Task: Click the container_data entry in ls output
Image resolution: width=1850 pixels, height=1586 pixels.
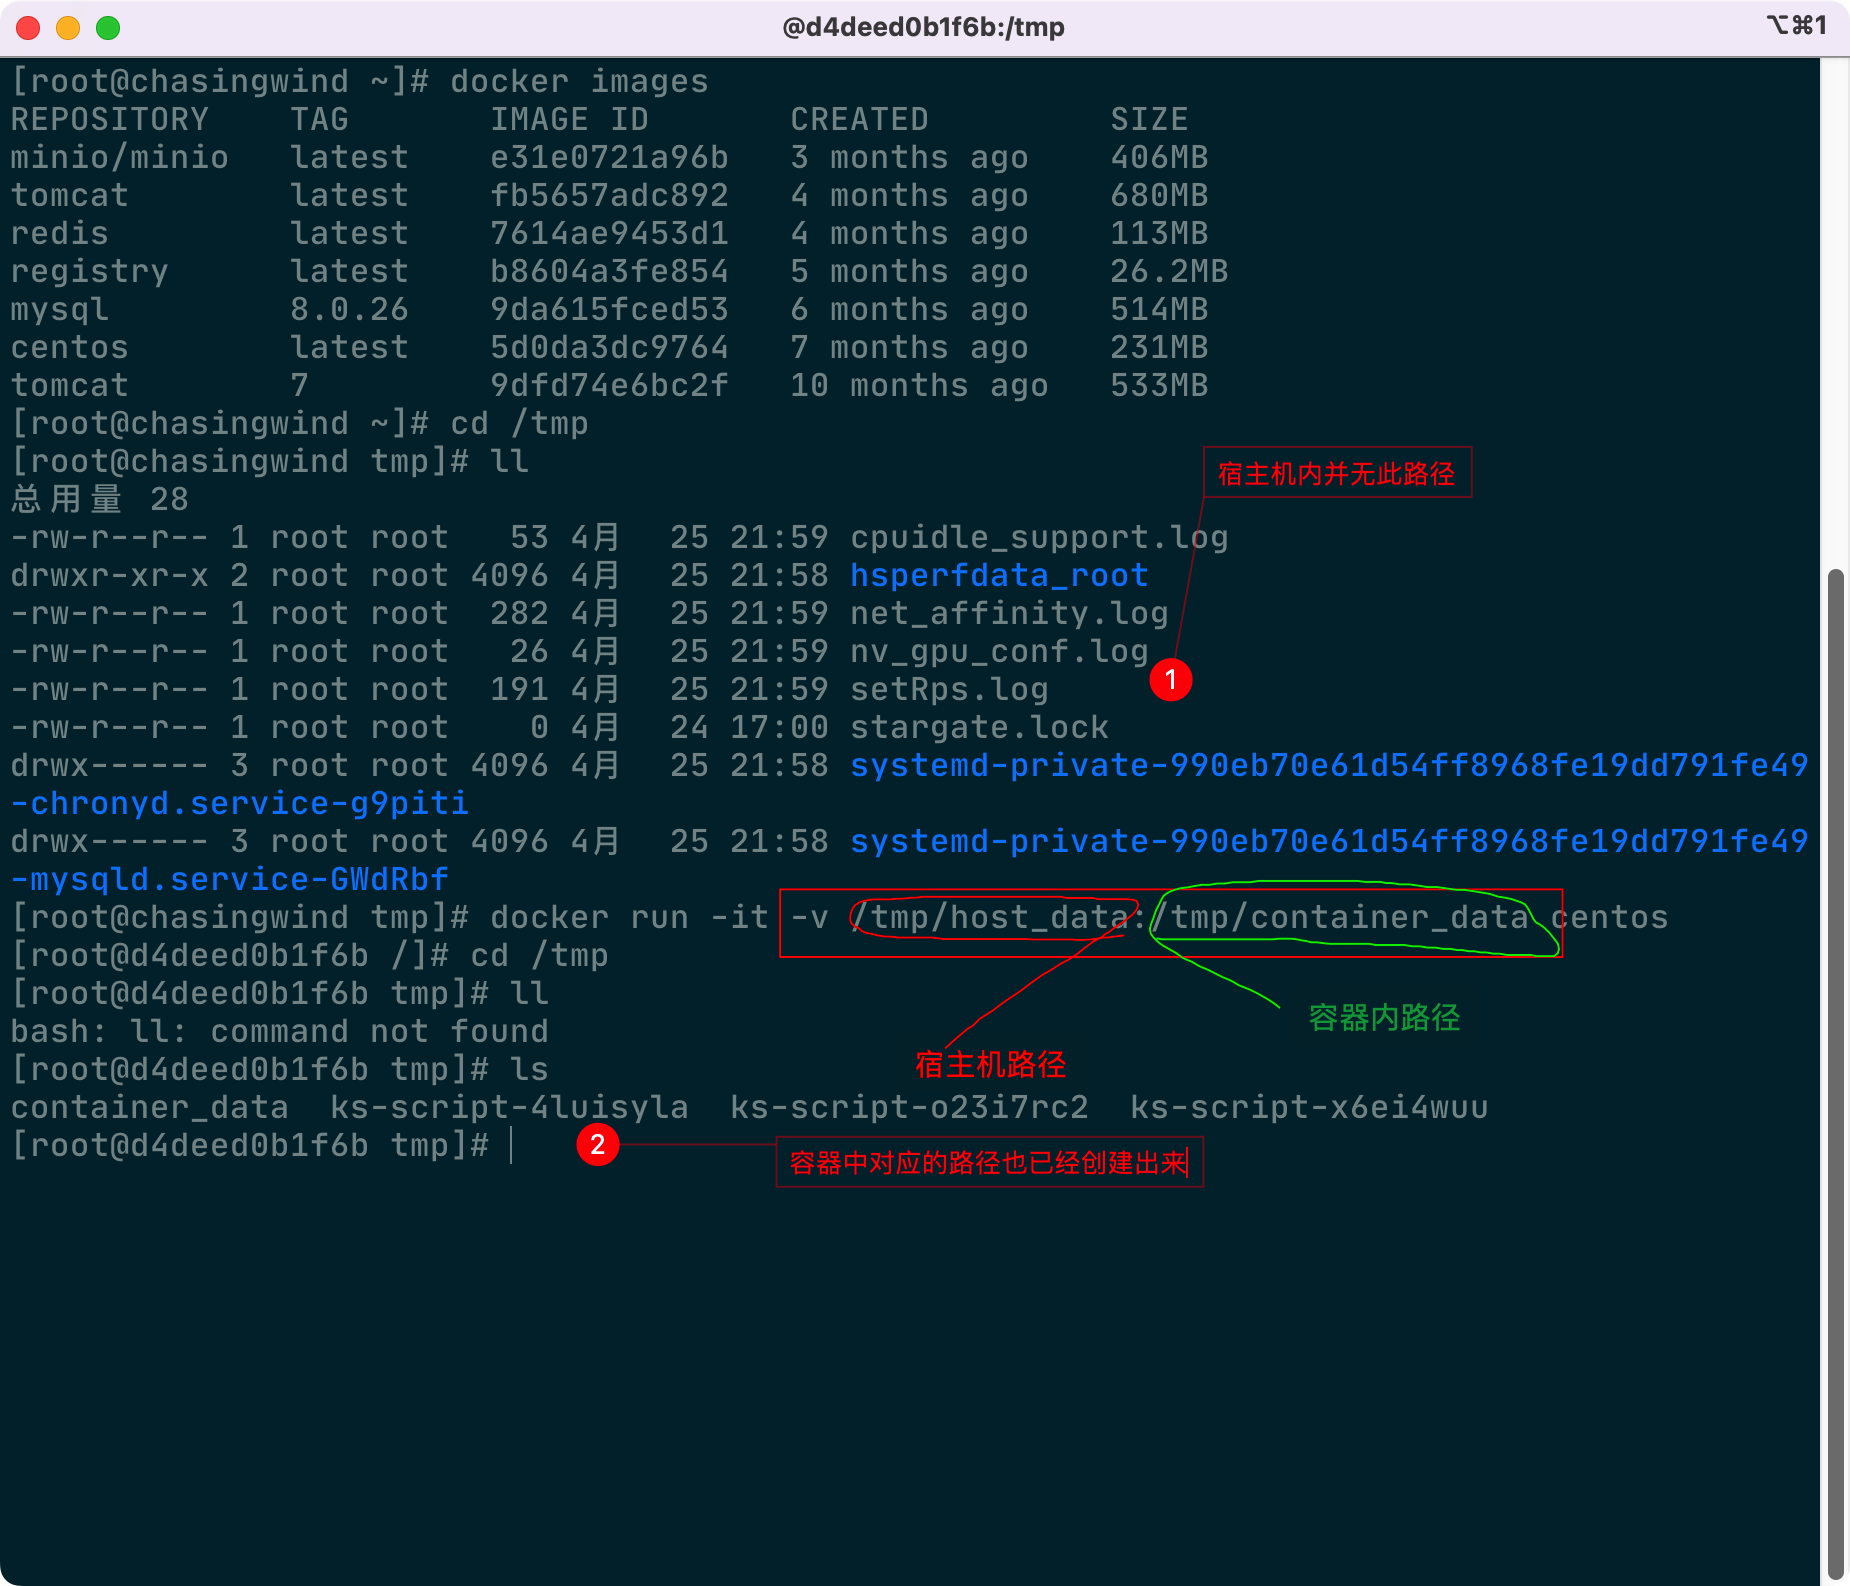Action: pos(149,1107)
